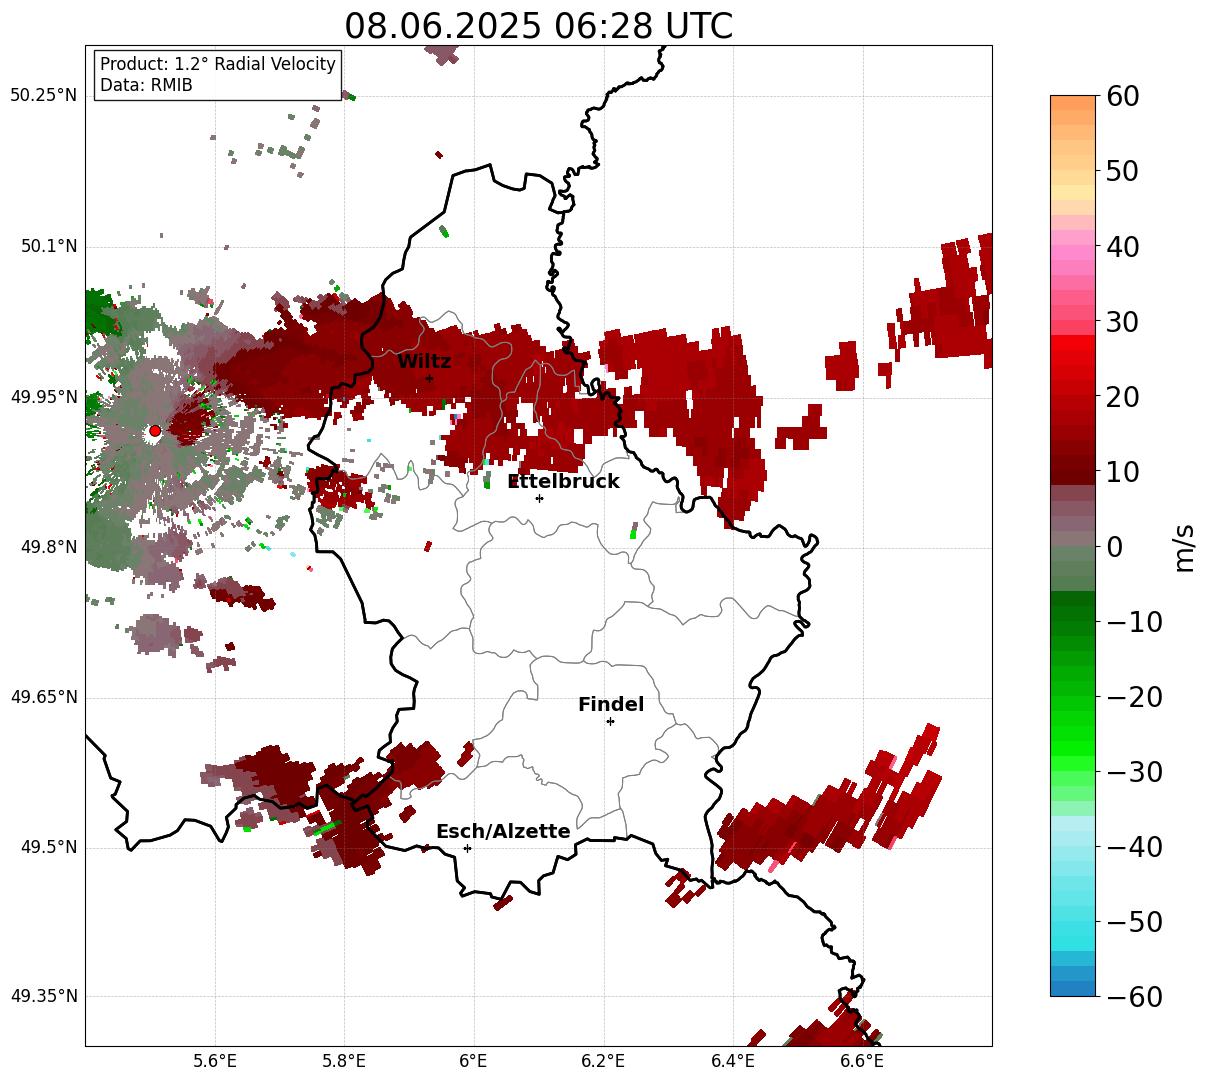Click the 6.2°E longitude tick label
This screenshot has height=1081, width=1207.
[603, 1062]
